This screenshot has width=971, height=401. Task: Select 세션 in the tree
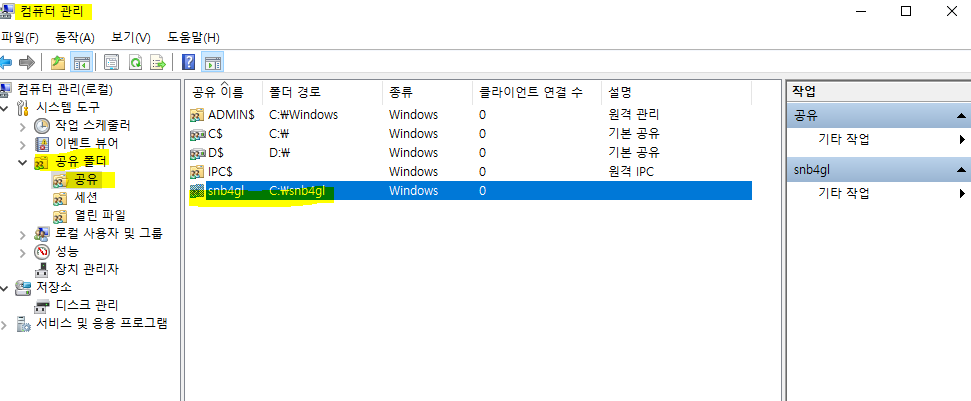pos(85,198)
